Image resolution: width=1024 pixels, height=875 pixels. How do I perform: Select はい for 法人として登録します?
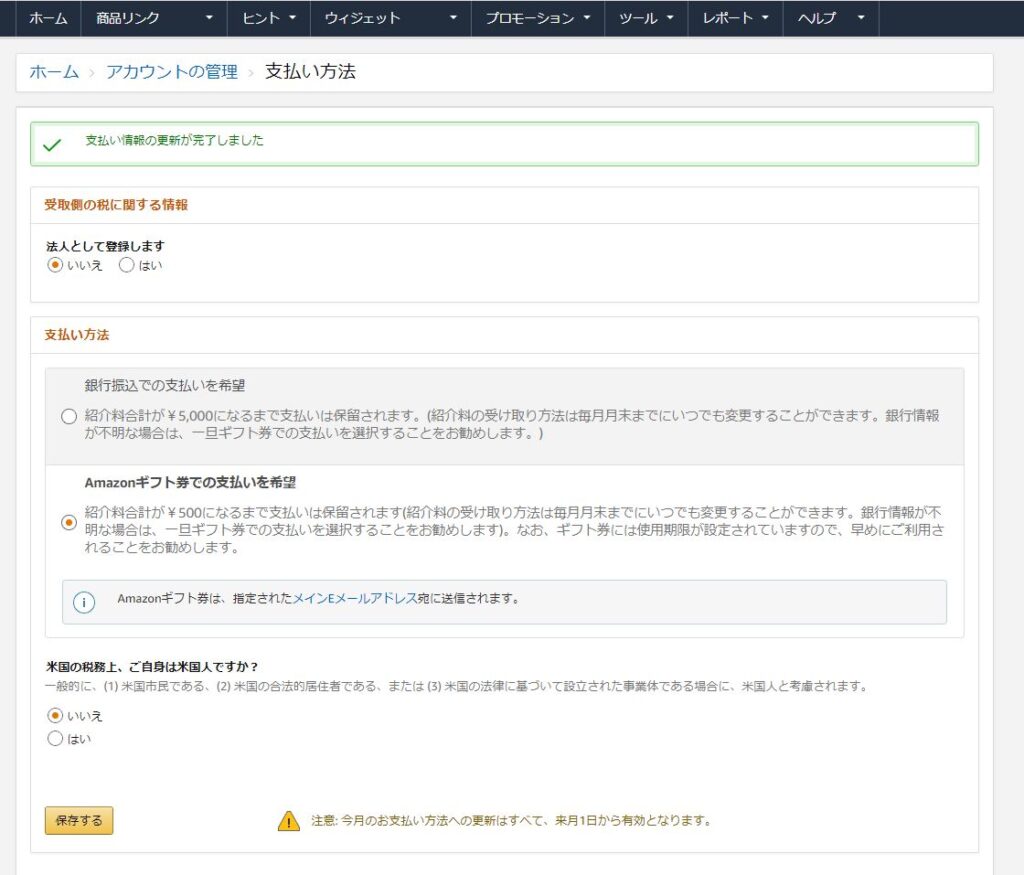click(x=126, y=264)
